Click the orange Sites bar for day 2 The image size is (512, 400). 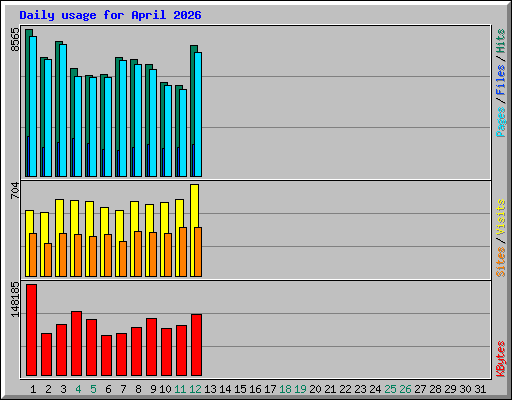pos(48,260)
